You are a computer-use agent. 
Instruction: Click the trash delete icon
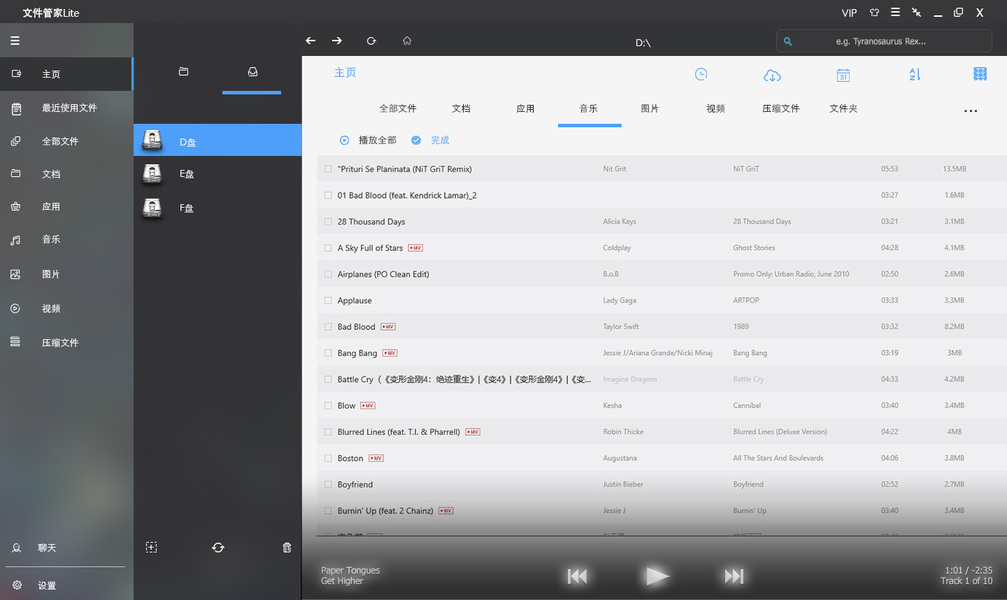[x=287, y=547]
